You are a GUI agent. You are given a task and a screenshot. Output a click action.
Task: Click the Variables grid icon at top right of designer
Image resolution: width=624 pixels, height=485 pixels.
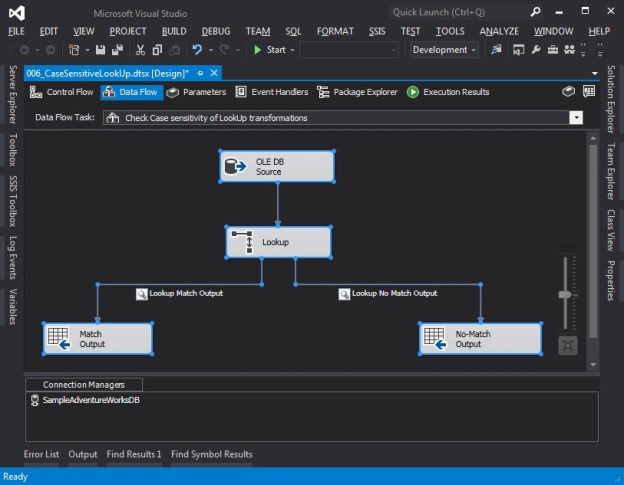[x=589, y=92]
